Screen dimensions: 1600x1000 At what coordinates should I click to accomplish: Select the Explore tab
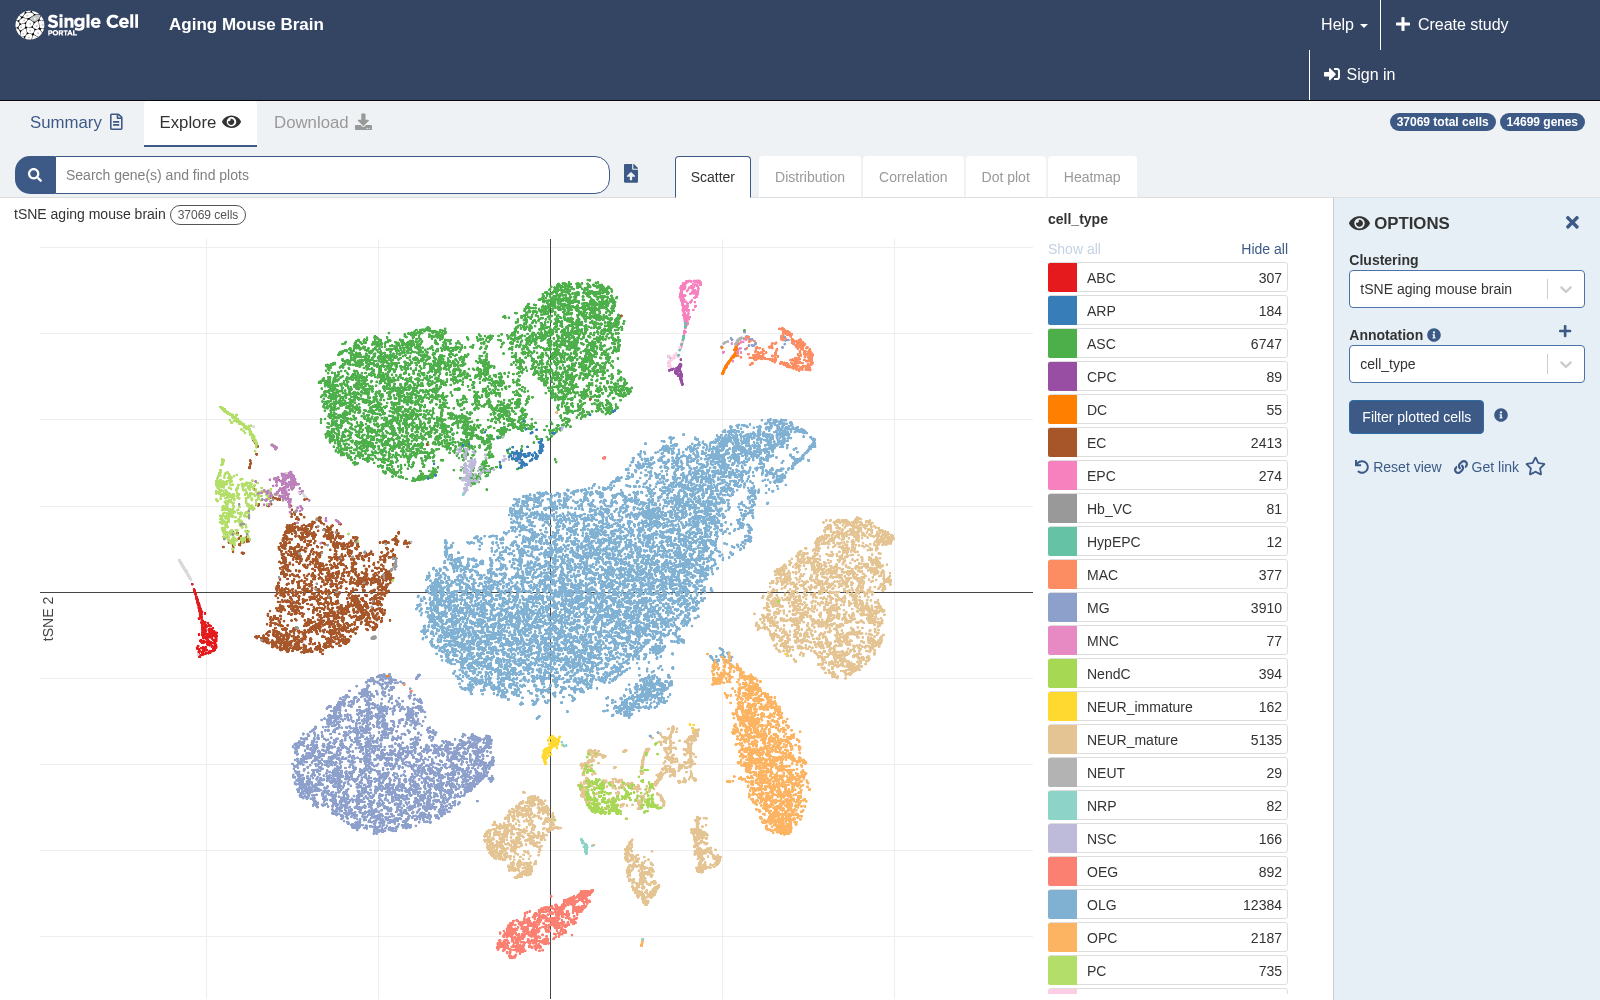[200, 122]
